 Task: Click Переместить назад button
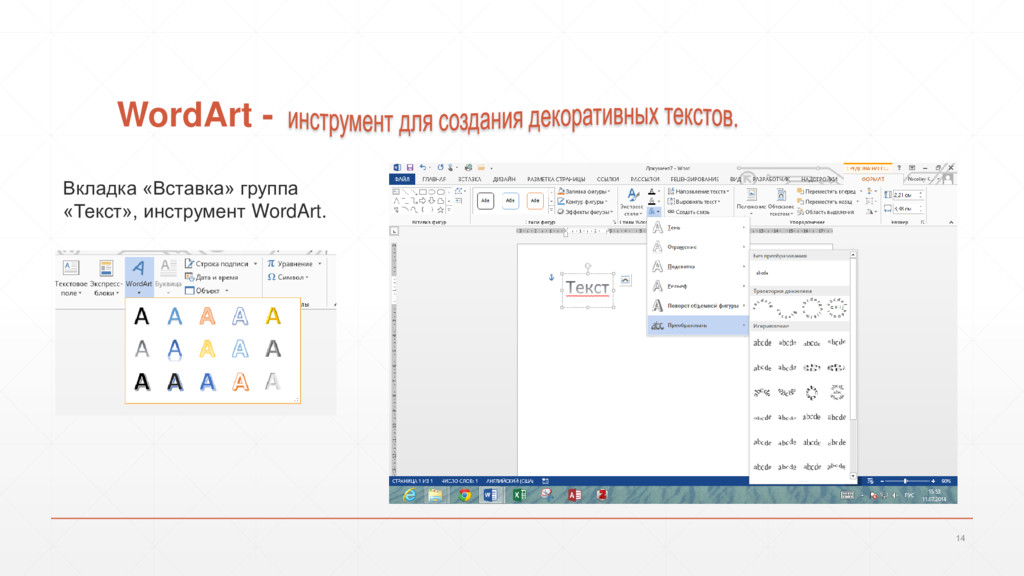pos(828,202)
